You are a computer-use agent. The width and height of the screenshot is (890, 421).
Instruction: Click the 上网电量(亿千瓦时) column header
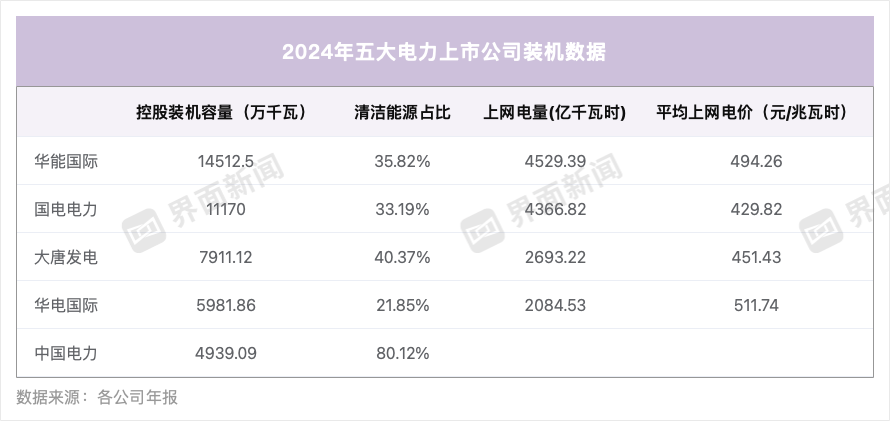point(554,113)
